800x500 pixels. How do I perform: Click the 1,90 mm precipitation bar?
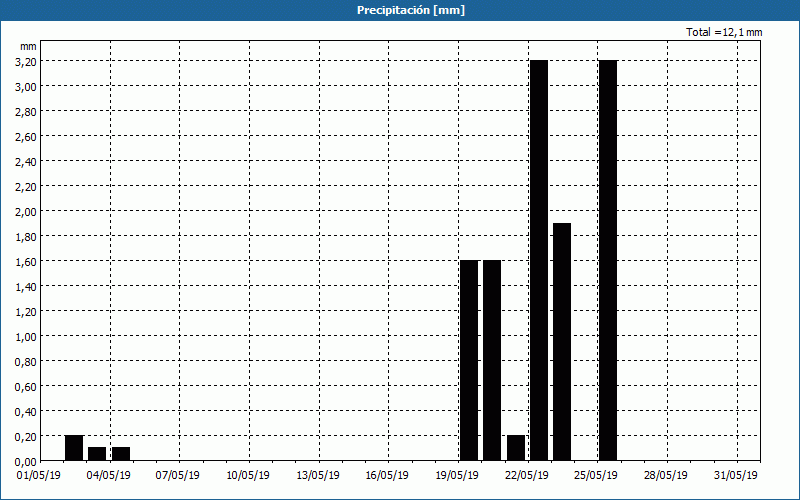point(562,342)
